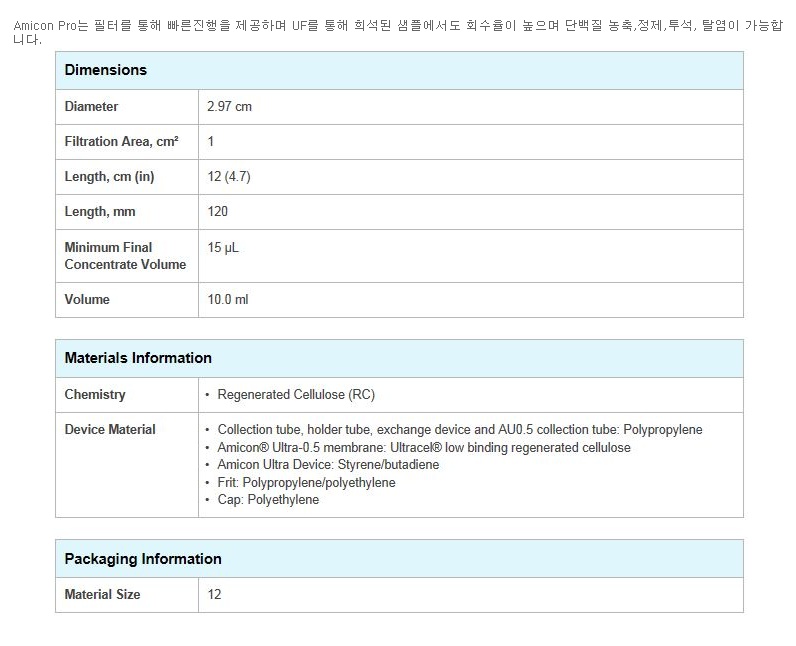Click the Cap: Polyethylene line

[x=268, y=500]
